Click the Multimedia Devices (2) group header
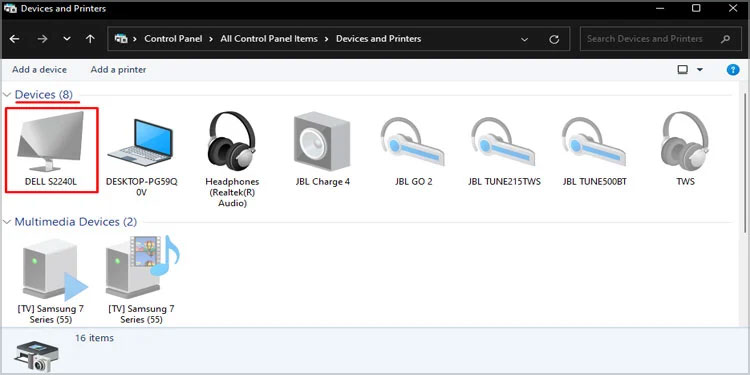Screen dimensions: 750x375 [x=76, y=222]
